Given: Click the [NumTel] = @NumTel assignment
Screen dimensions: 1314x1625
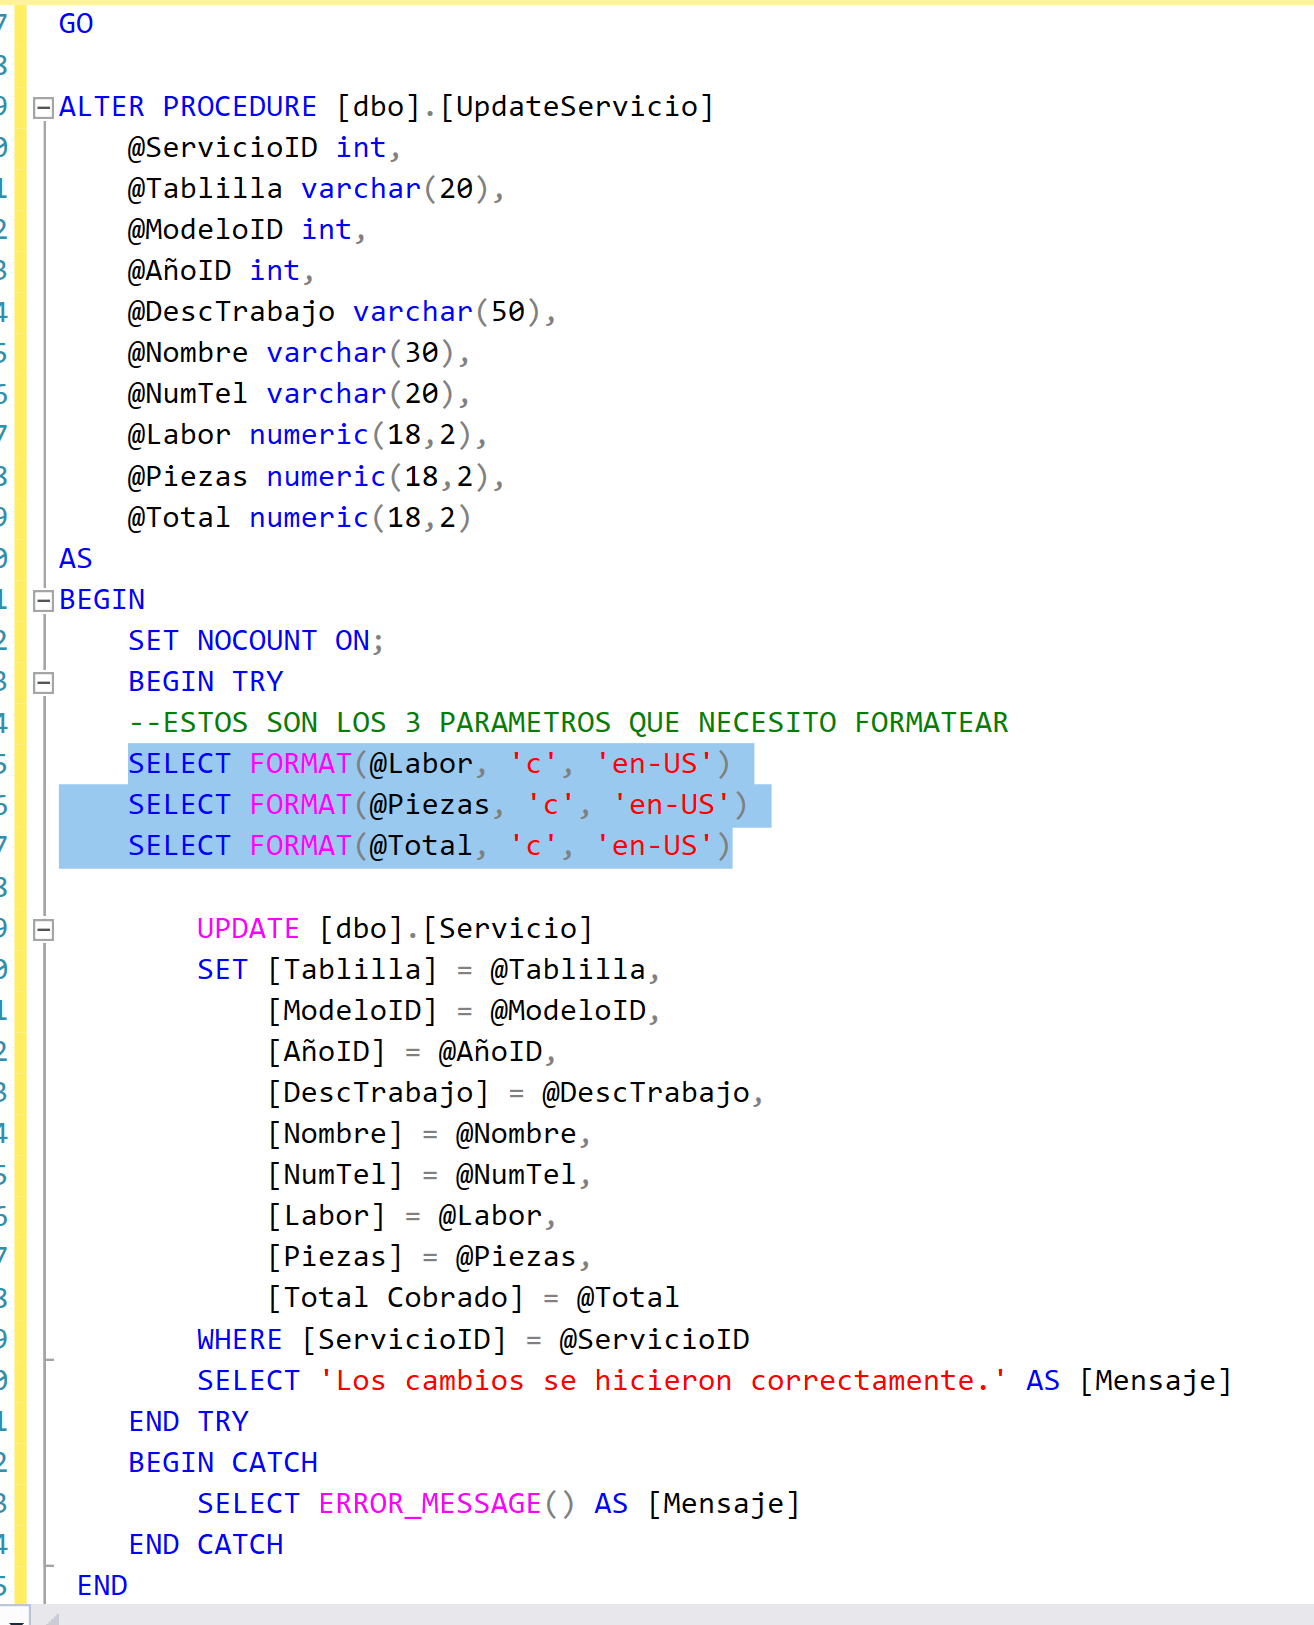Looking at the screenshot, I should click(x=430, y=1175).
